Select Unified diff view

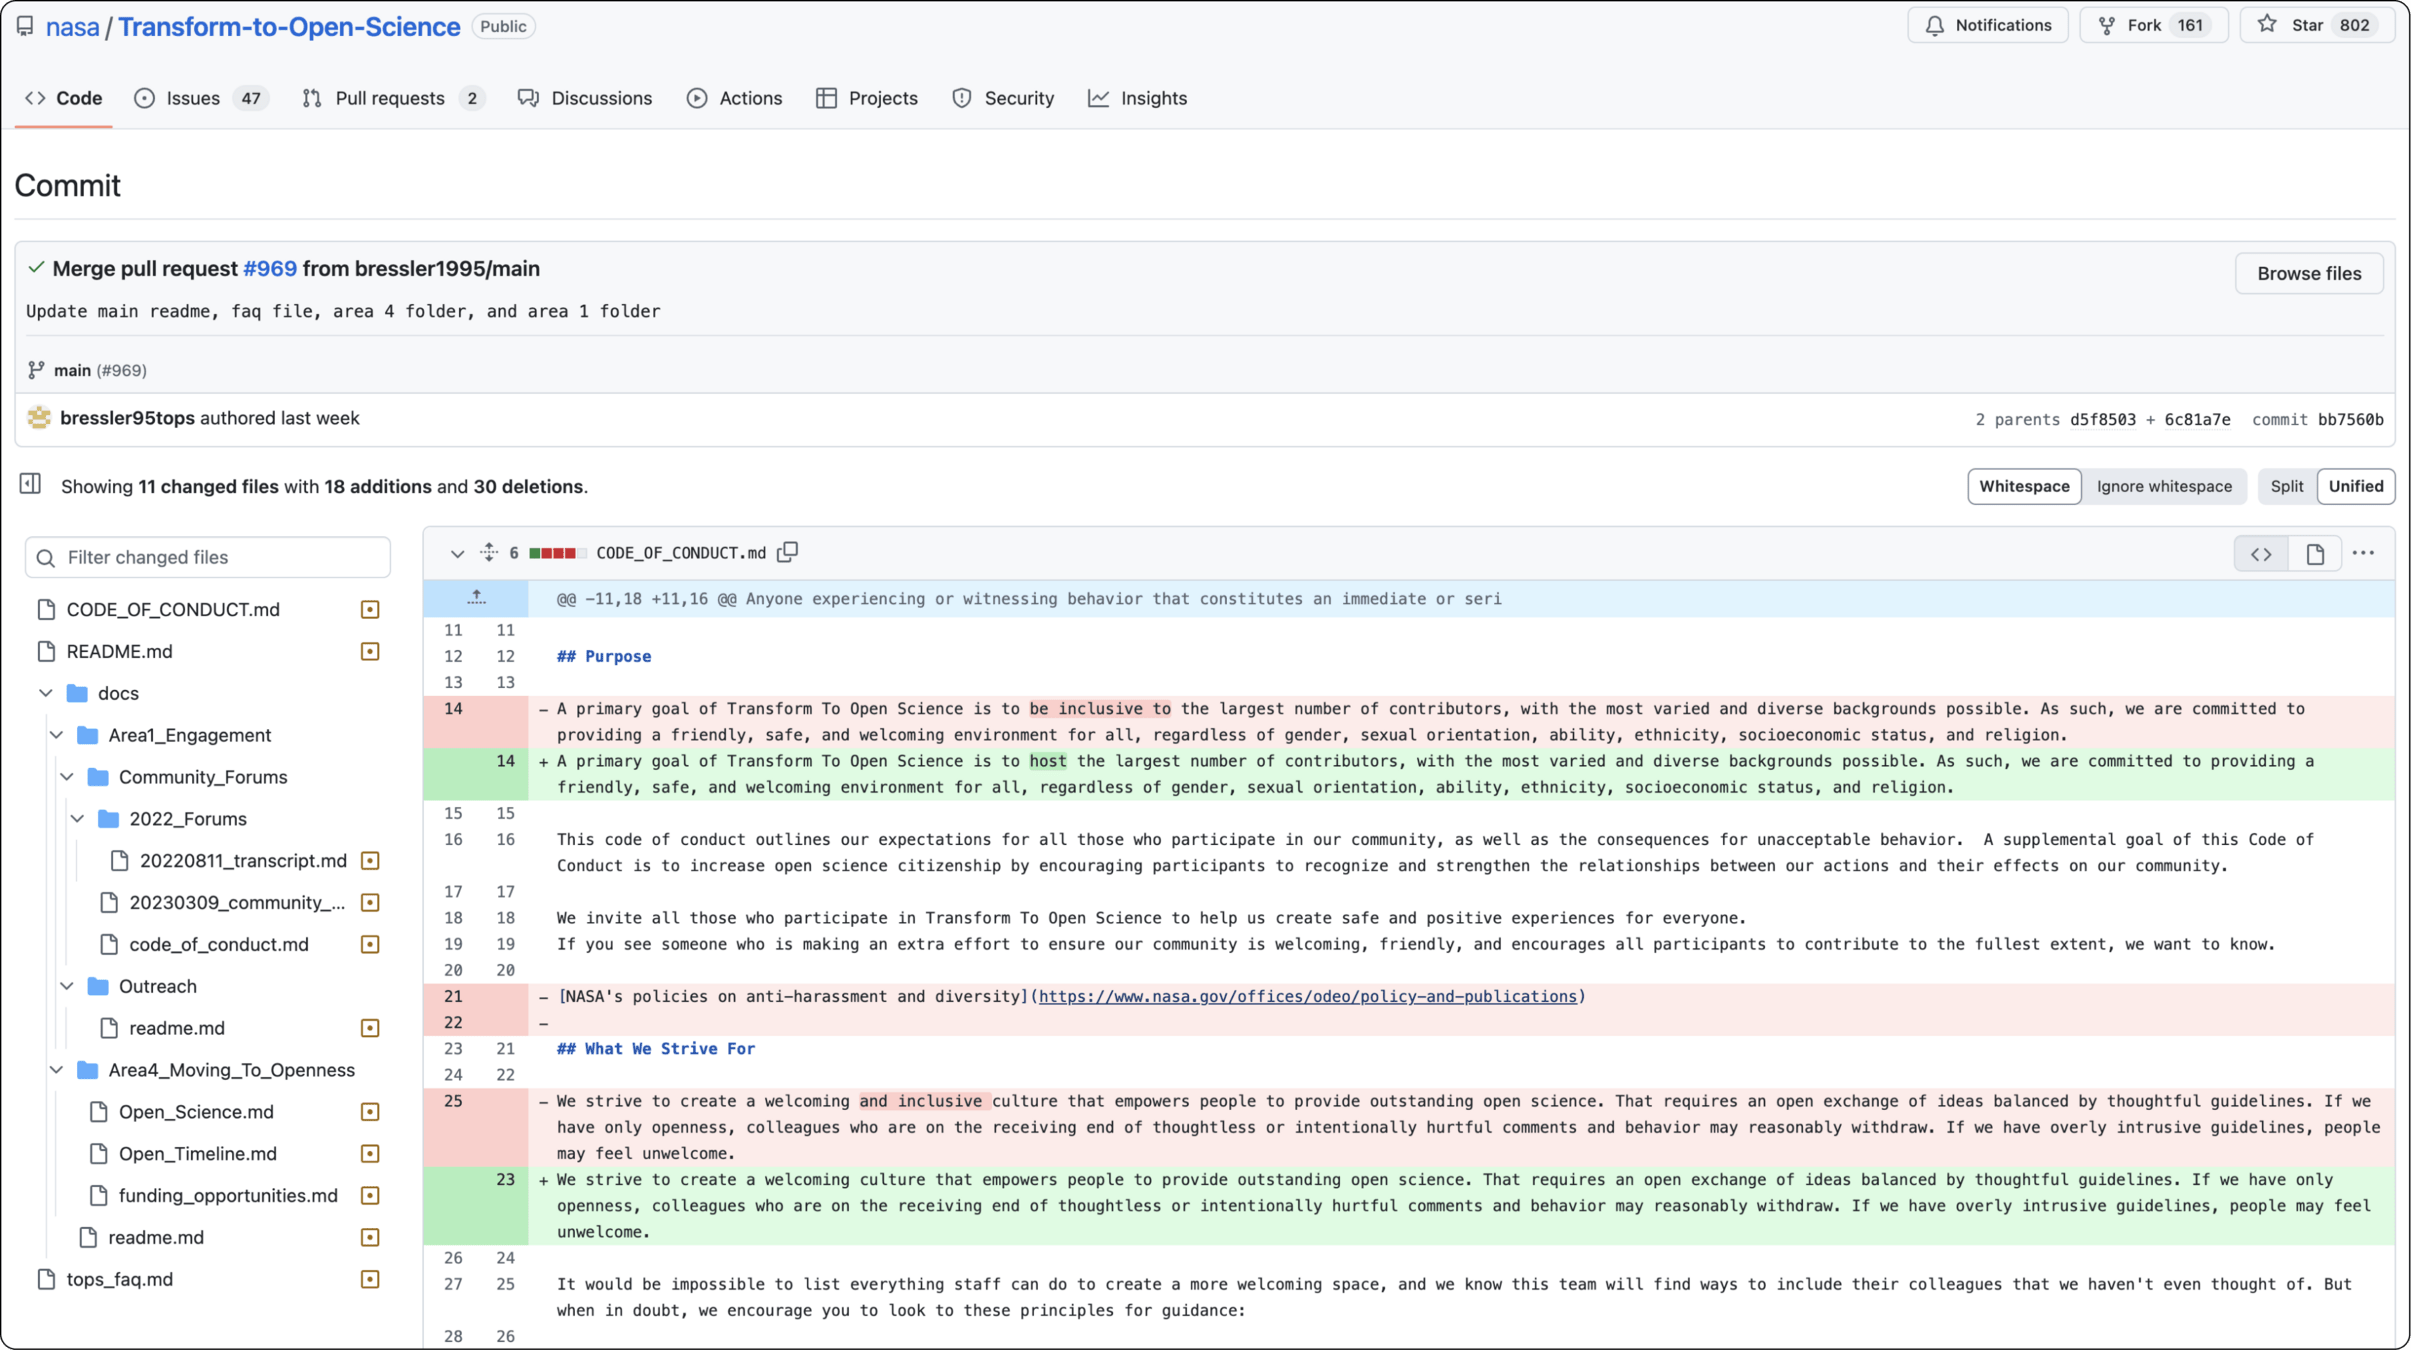tap(2355, 486)
